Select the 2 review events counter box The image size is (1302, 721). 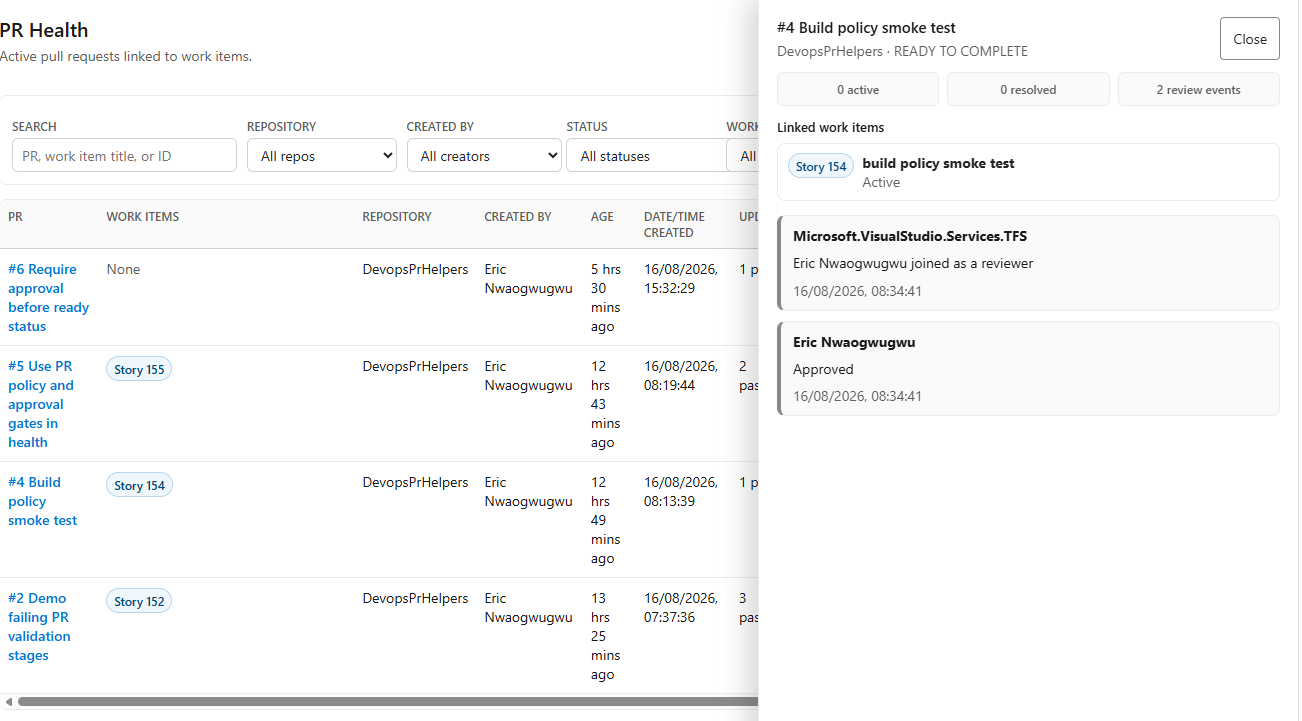point(1199,89)
